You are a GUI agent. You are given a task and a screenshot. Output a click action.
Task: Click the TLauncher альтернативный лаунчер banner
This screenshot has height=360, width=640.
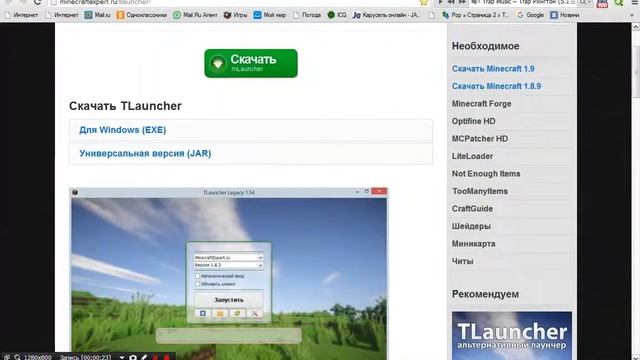(x=512, y=336)
